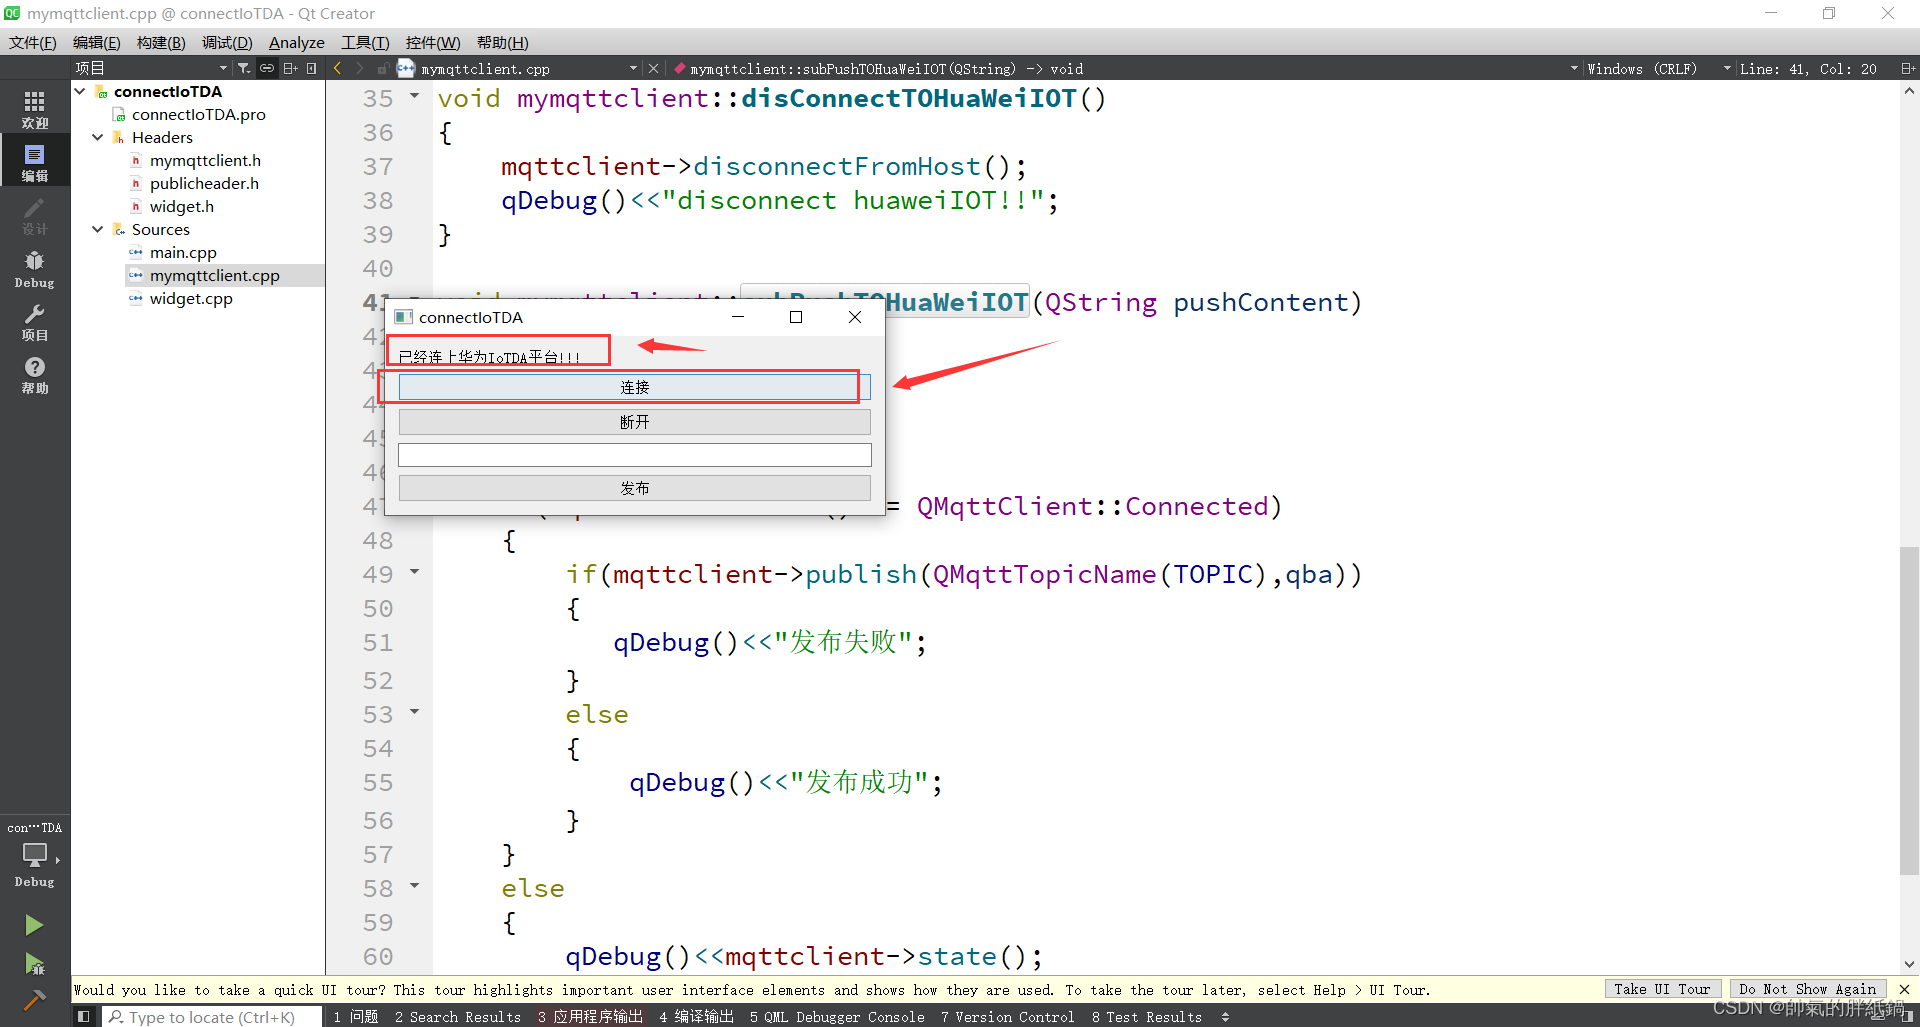Open the 7 Version Control pane
This screenshot has height=1027, width=1920.
pyautogui.click(x=1007, y=1017)
